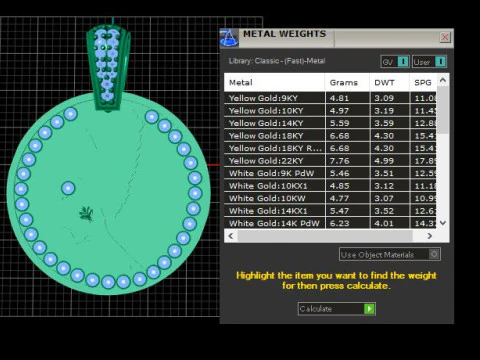Click the Grams column header
This screenshot has height=360, width=480.
pos(347,82)
